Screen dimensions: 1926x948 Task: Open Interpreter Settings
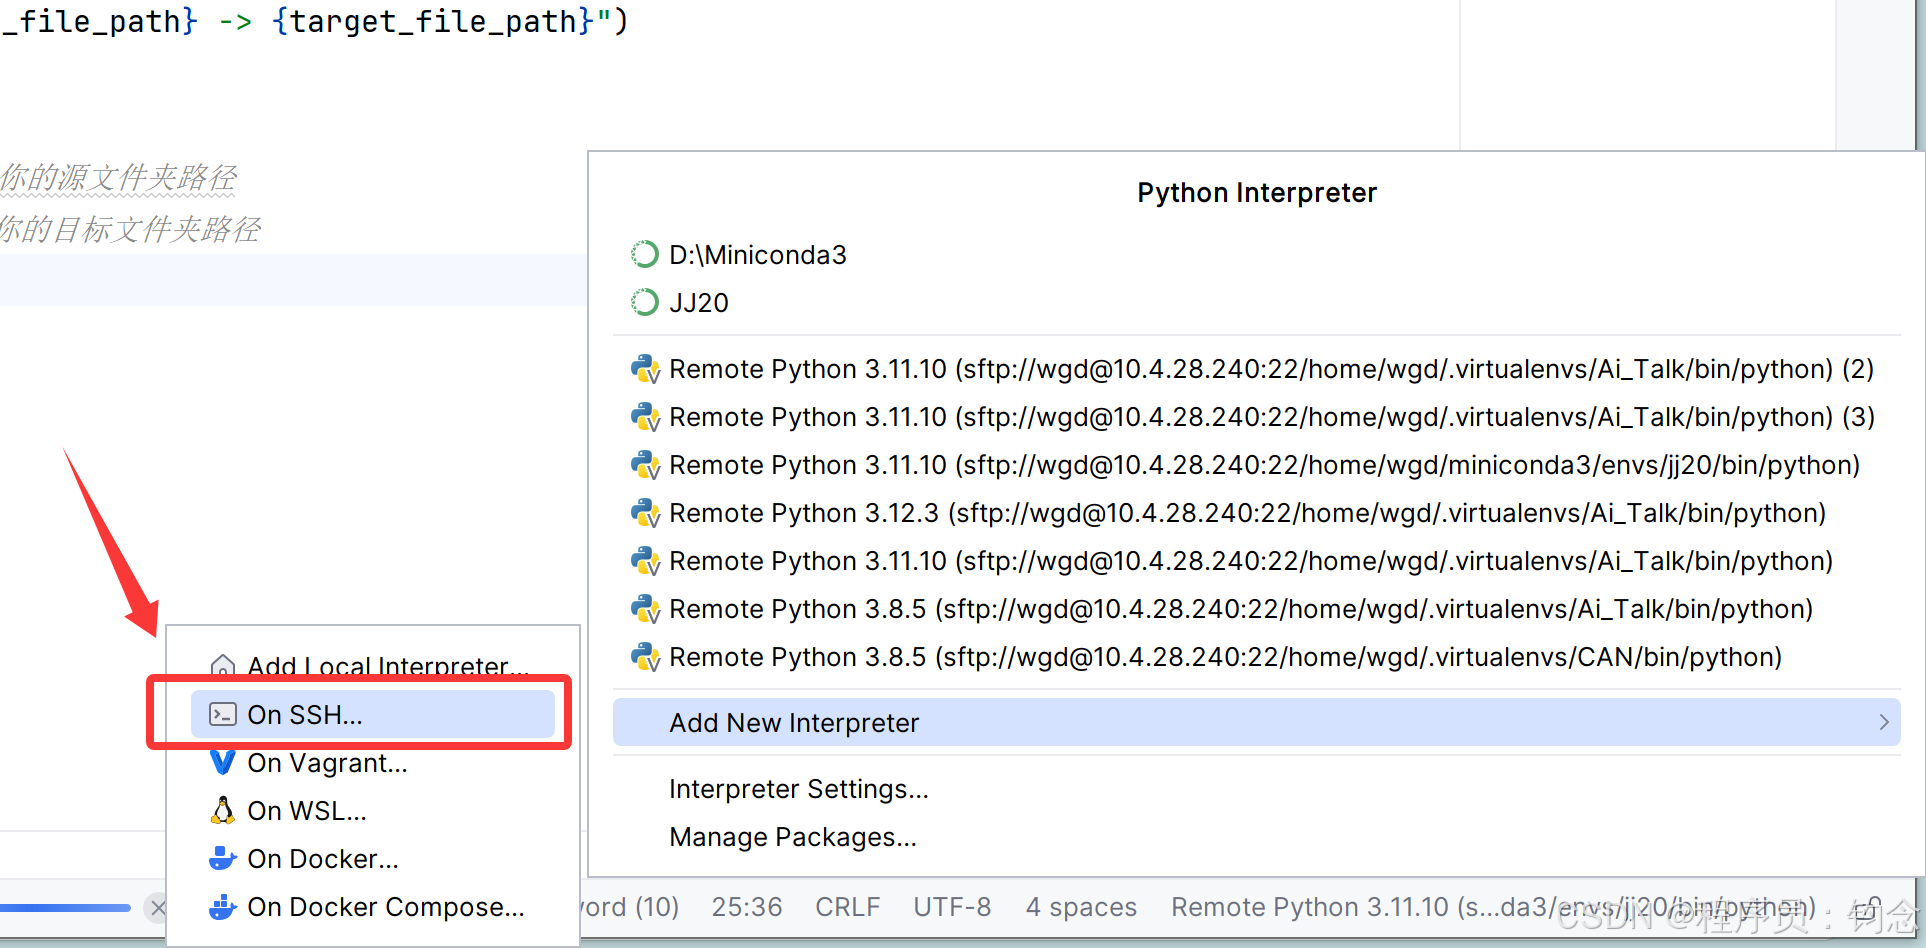[x=798, y=788]
